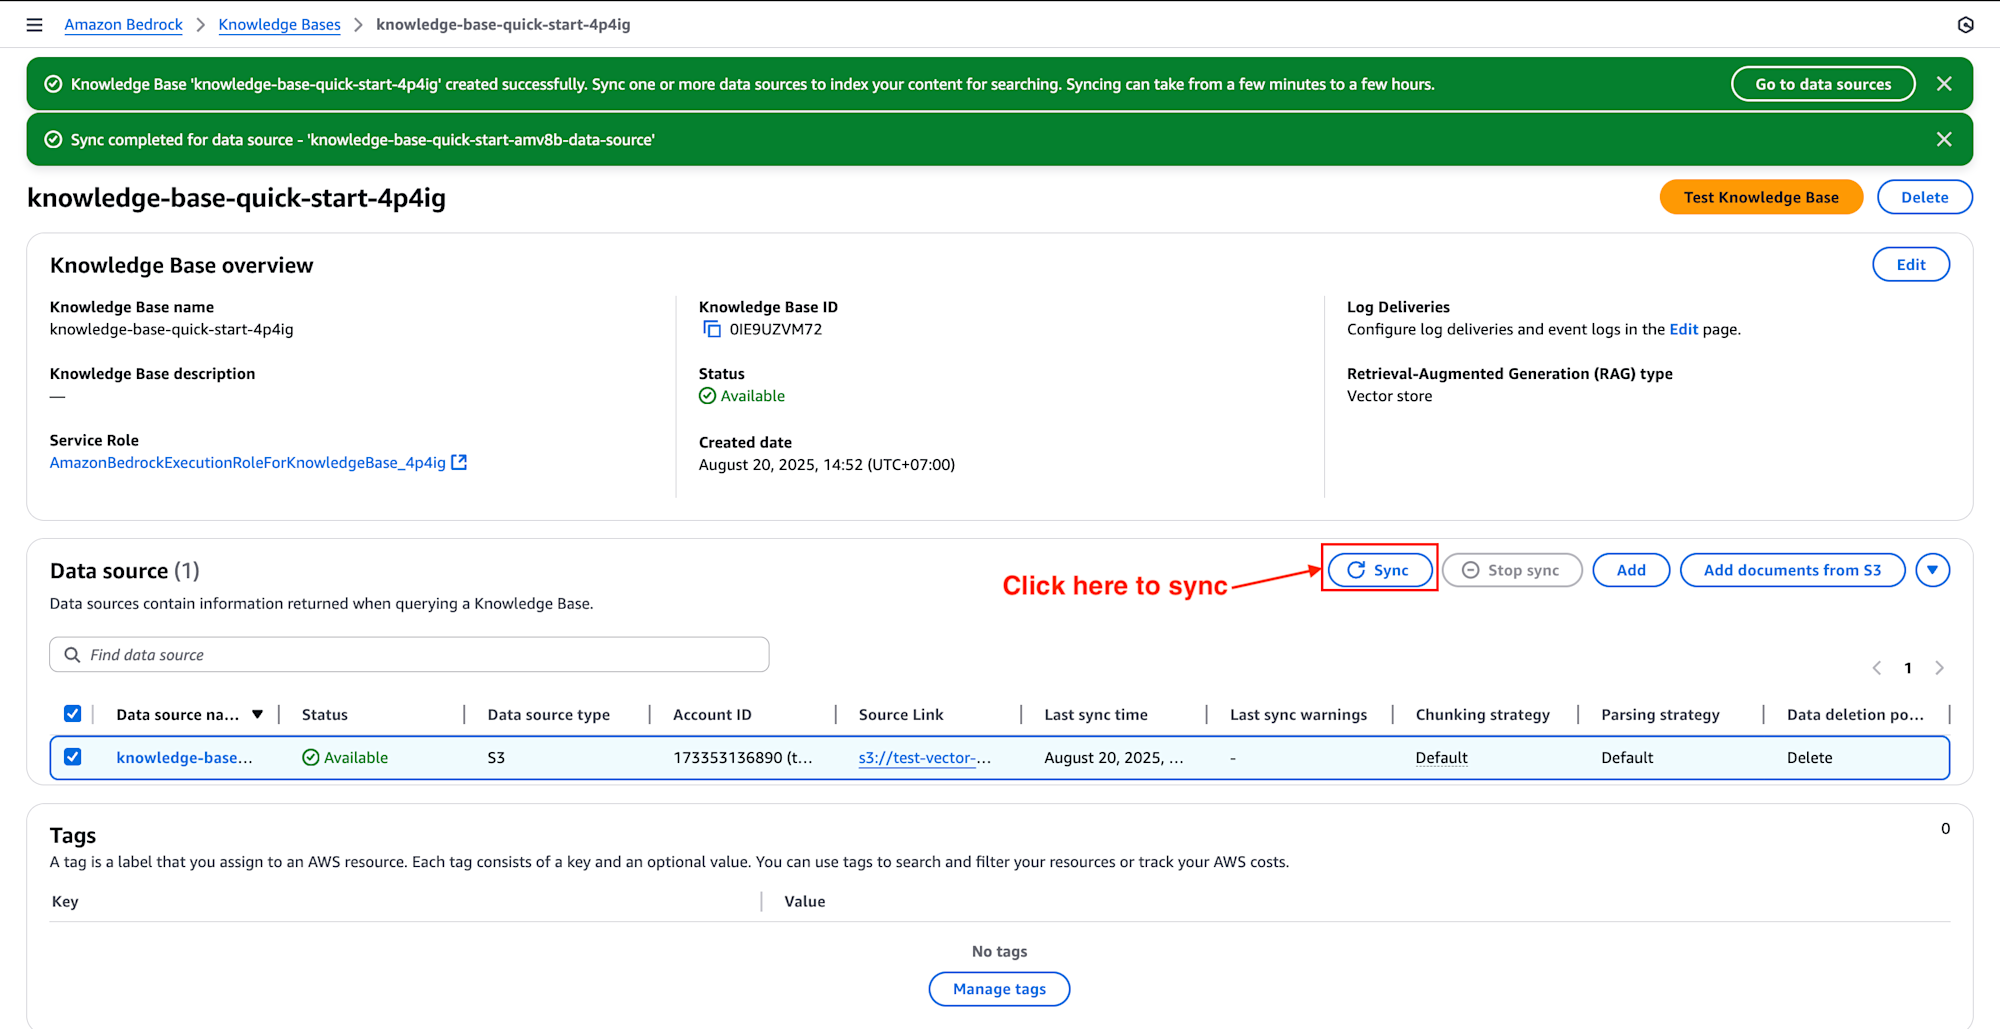This screenshot has width=2000, height=1029.
Task: Click Go to data sources button
Action: (x=1823, y=84)
